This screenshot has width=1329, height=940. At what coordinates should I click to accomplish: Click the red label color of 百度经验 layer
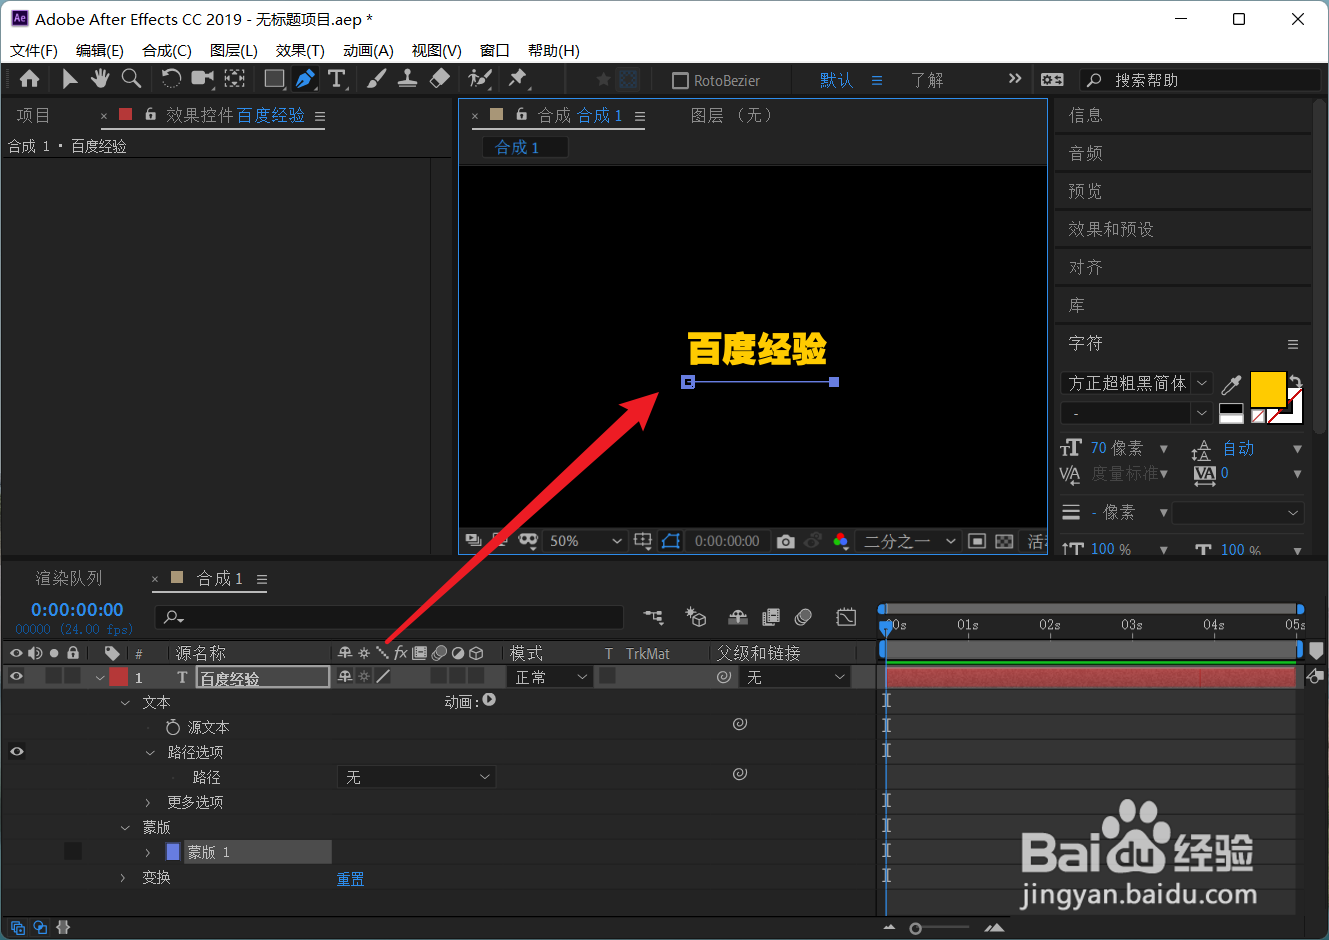click(x=119, y=677)
